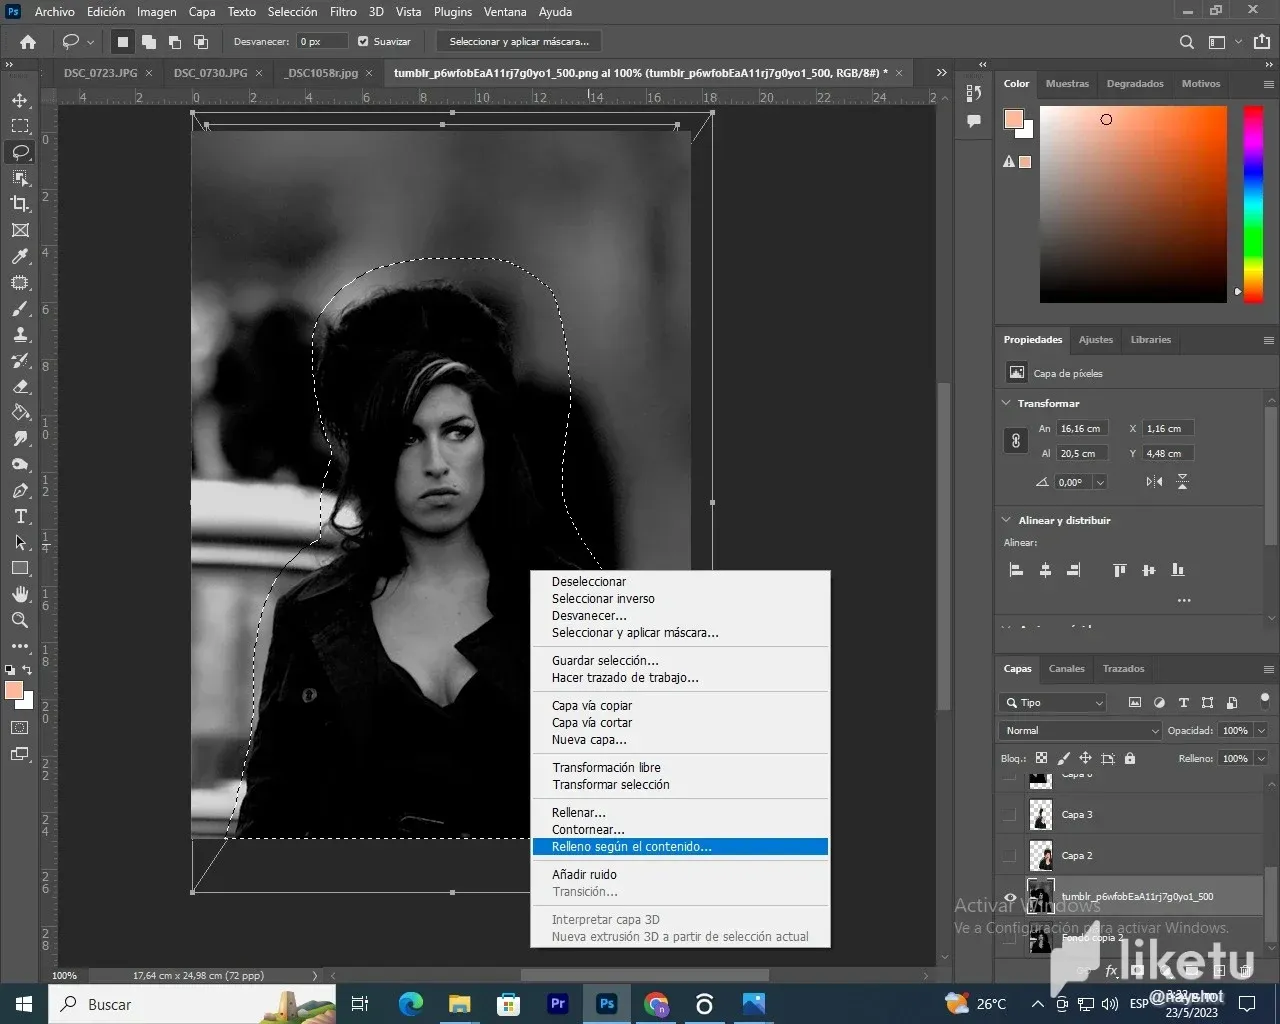Viewport: 1280px width, 1024px height.
Task: Flip layer vertically in Properties panel
Action: tap(1182, 482)
